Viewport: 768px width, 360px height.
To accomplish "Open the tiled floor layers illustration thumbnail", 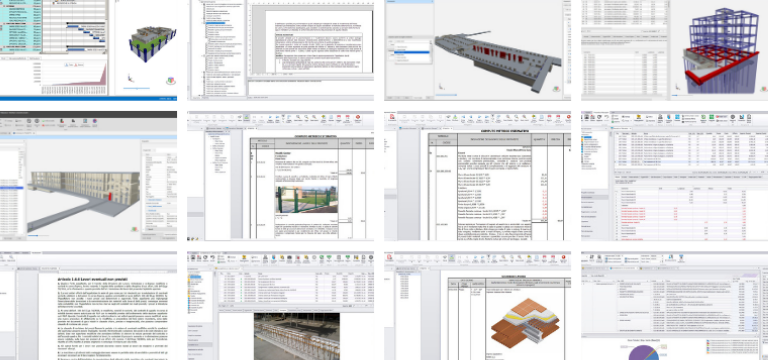I will point(478,306).
